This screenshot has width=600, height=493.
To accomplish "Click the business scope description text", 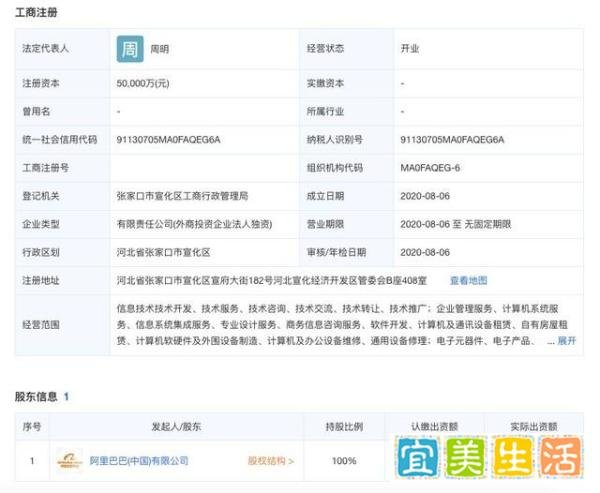I will (342, 325).
